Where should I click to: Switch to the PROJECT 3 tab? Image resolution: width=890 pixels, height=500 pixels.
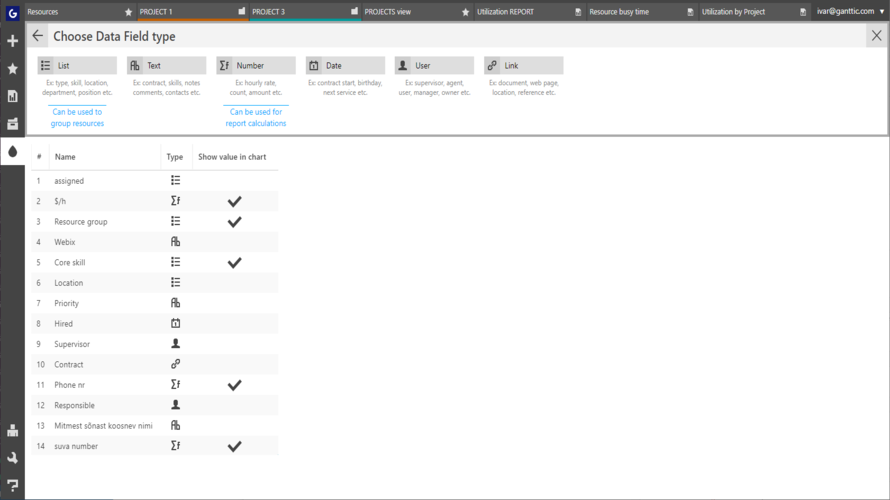pyautogui.click(x=305, y=11)
